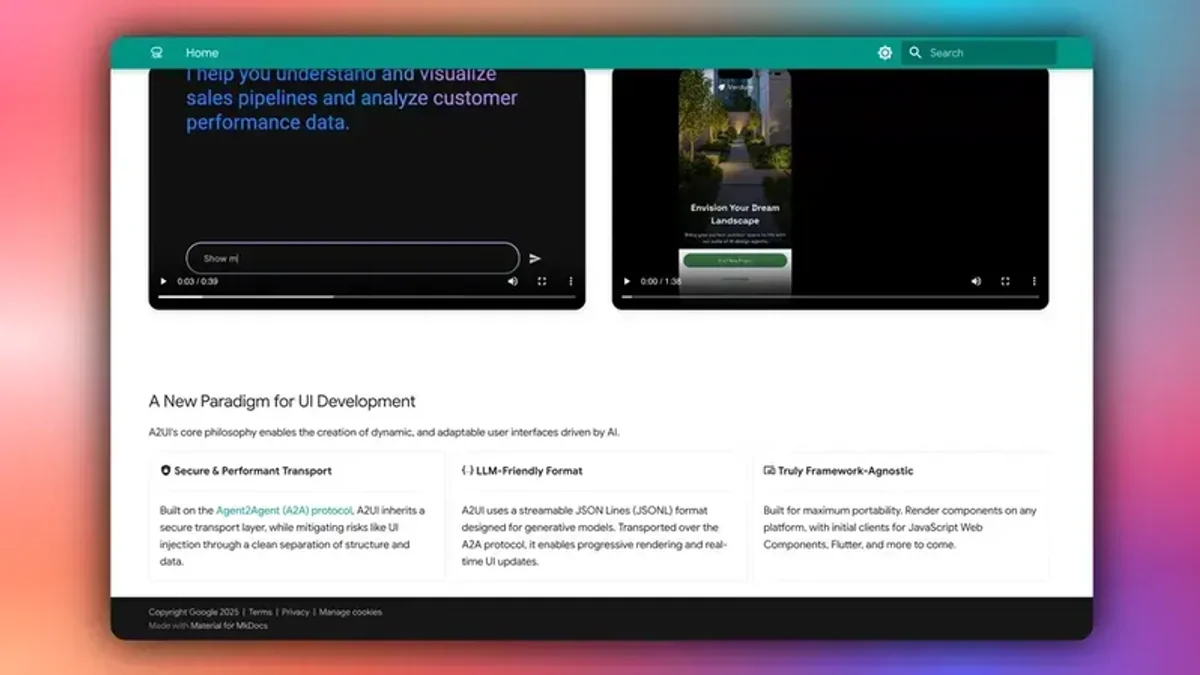Open the settings gear in the top bar

click(884, 52)
